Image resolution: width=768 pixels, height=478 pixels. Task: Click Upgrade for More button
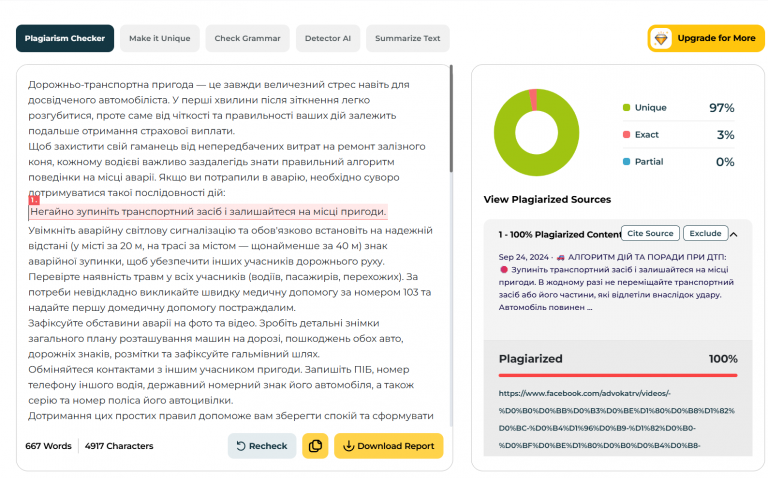[706, 38]
